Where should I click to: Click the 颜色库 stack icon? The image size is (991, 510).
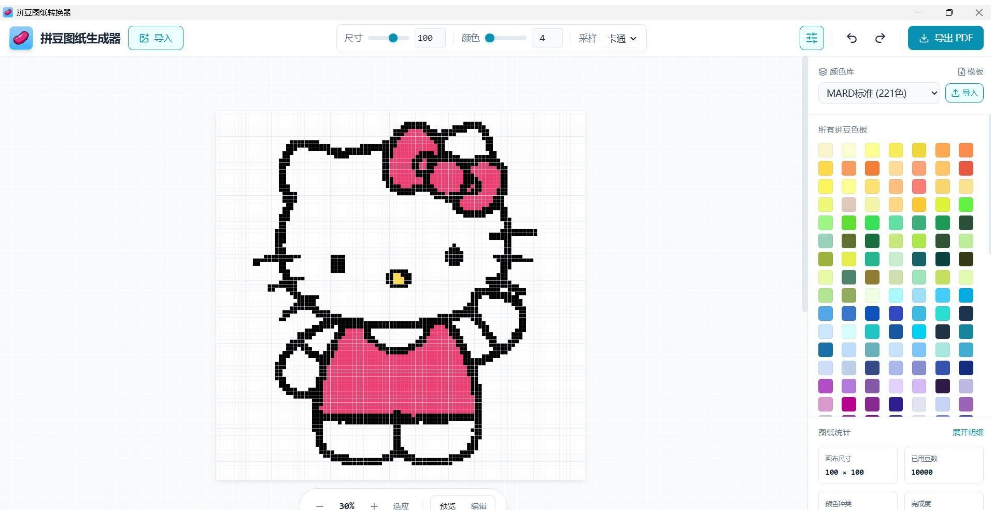click(x=822, y=72)
